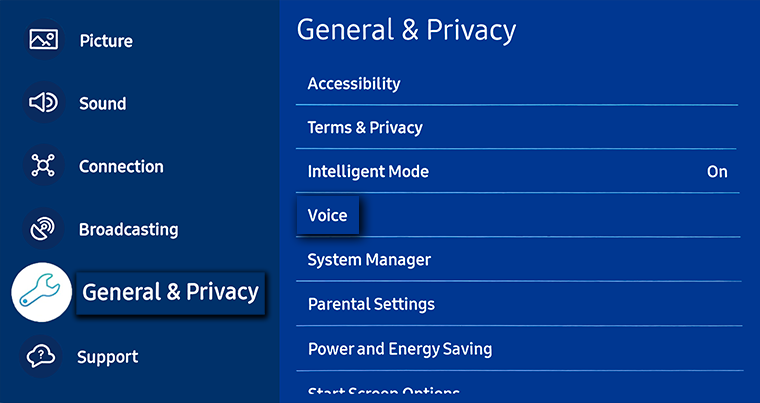
Task: Click the Broadcasting satellite dish icon
Action: 43,229
